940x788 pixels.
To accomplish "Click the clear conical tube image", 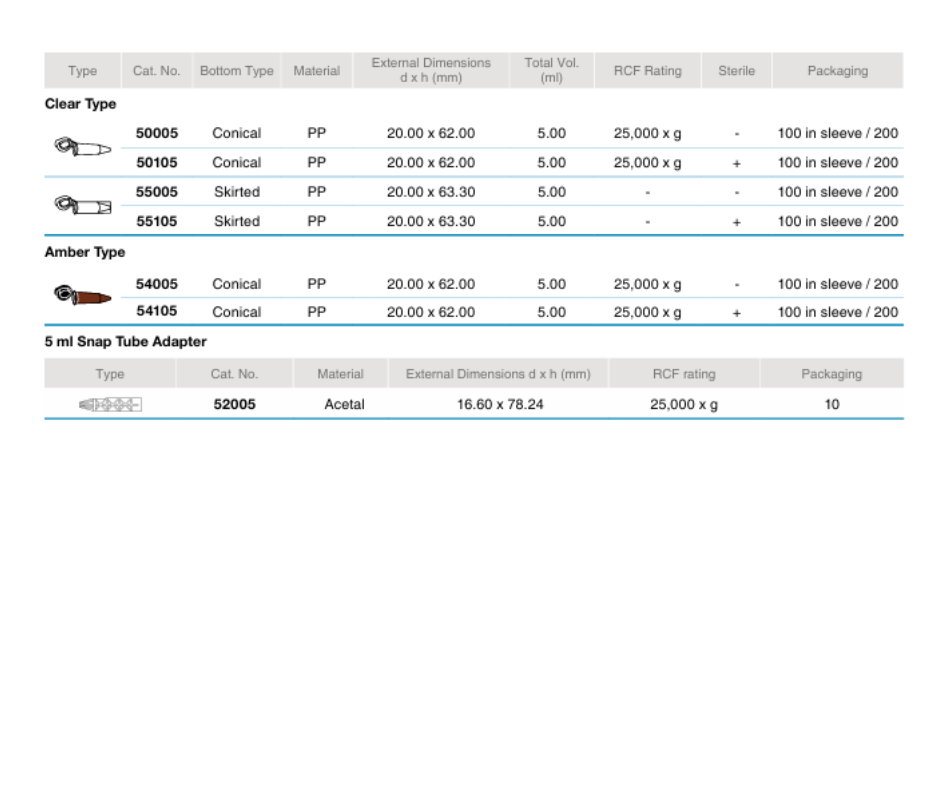I will click(82, 148).
